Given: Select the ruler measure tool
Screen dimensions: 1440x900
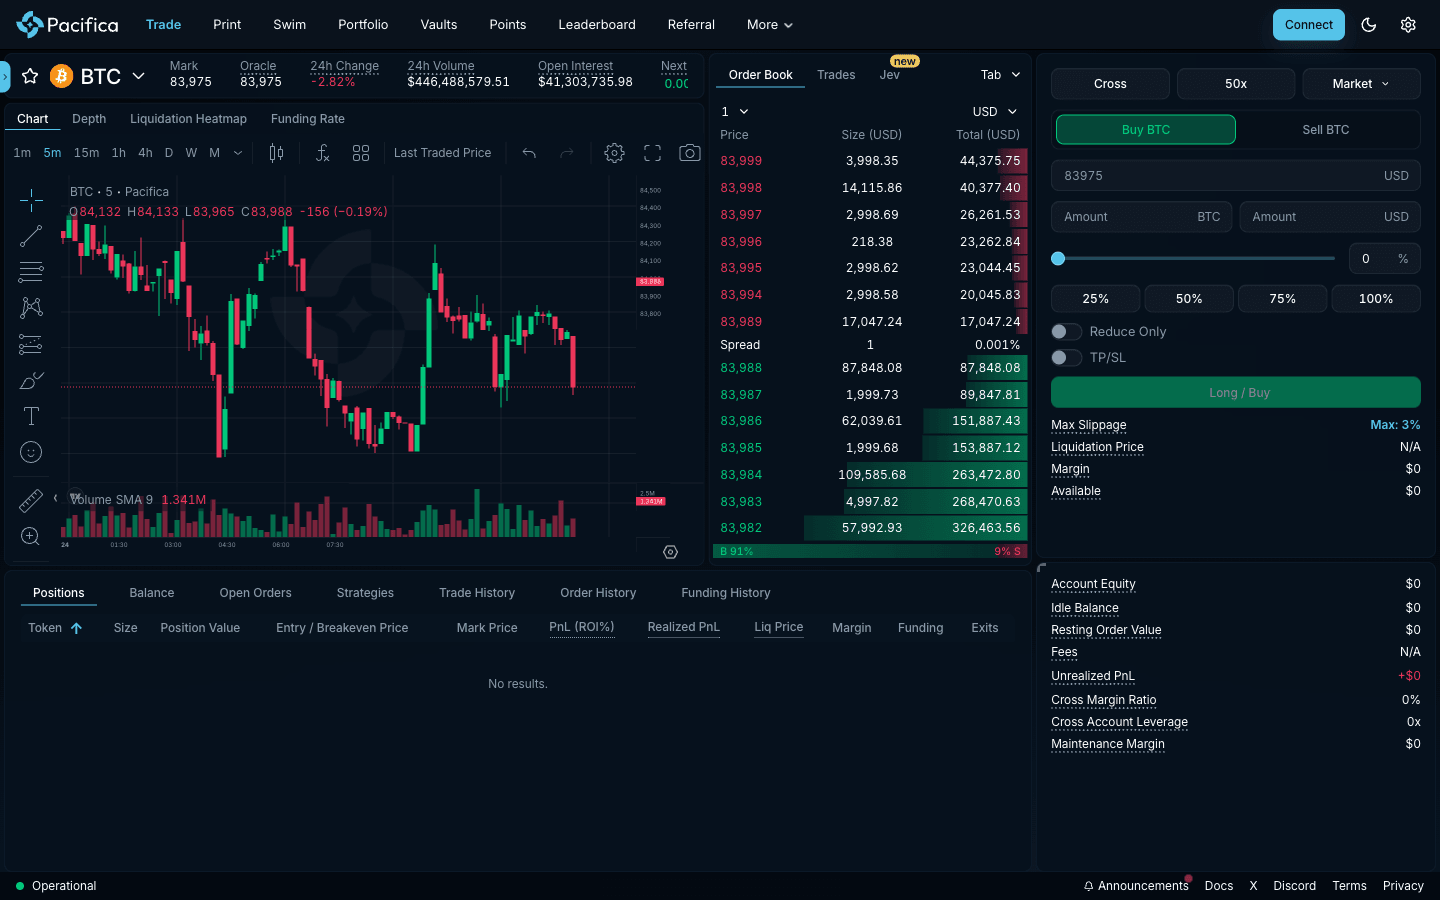Looking at the screenshot, I should pyautogui.click(x=31, y=500).
